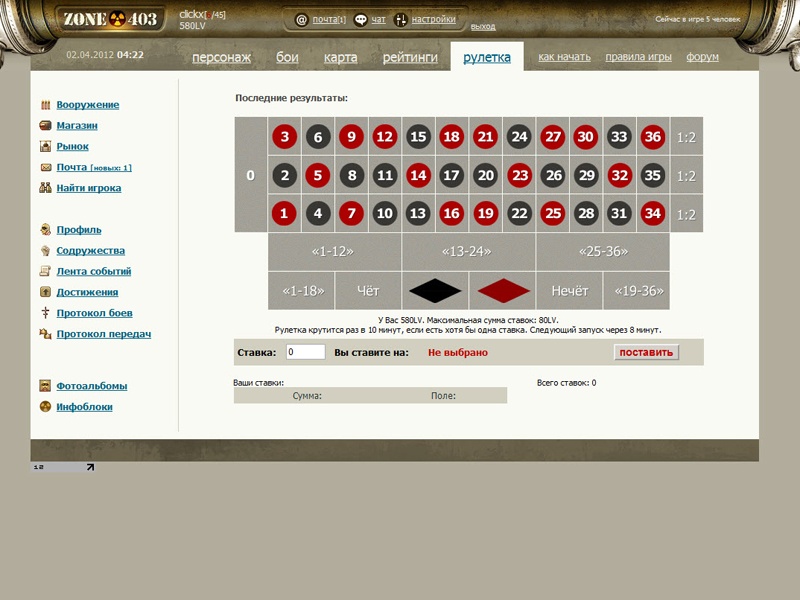Click the Ставка amount input field
The image size is (800, 600).
click(x=305, y=352)
